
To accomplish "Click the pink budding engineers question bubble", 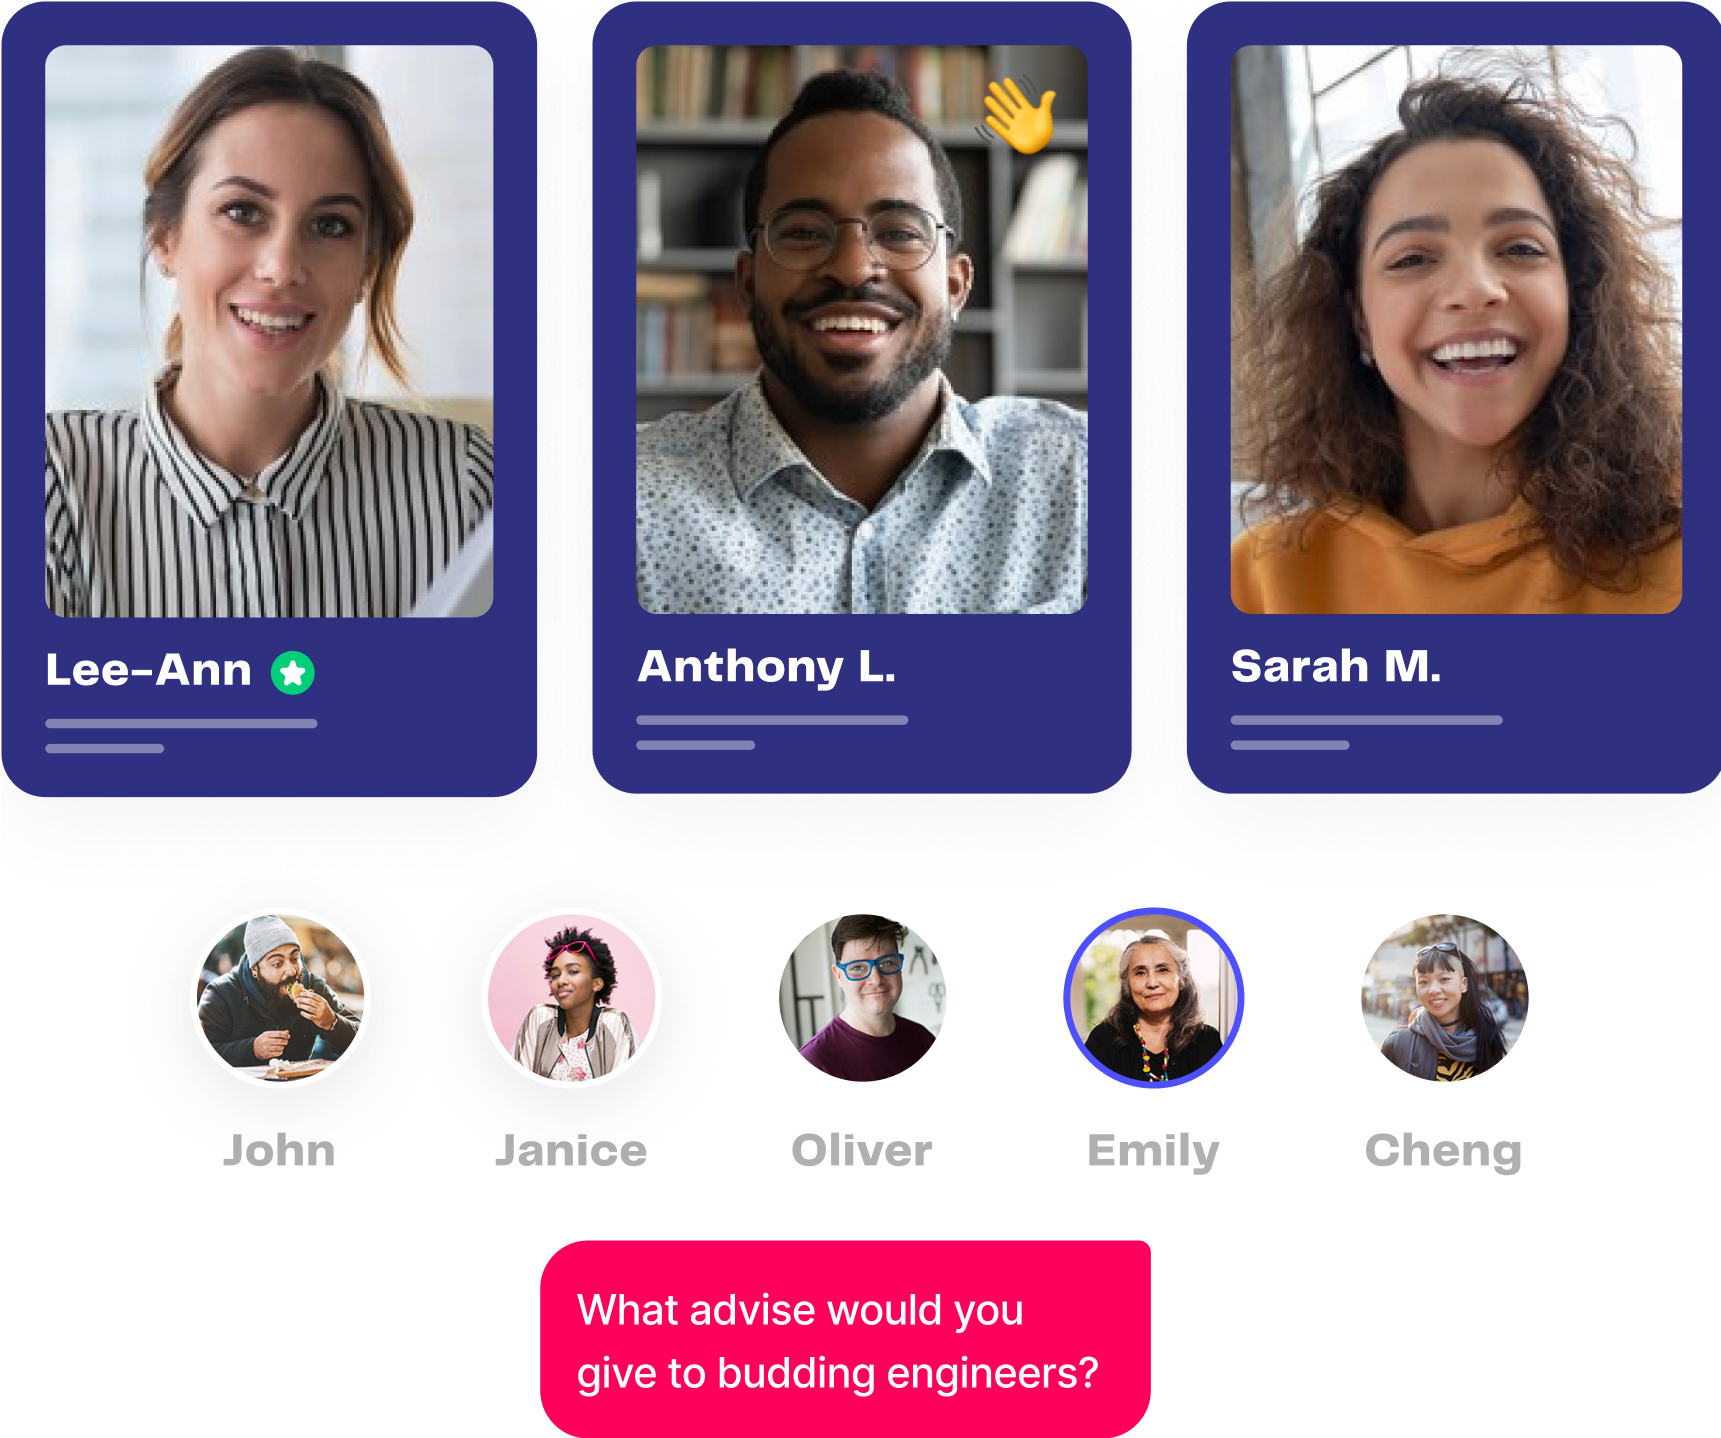I will (845, 1339).
